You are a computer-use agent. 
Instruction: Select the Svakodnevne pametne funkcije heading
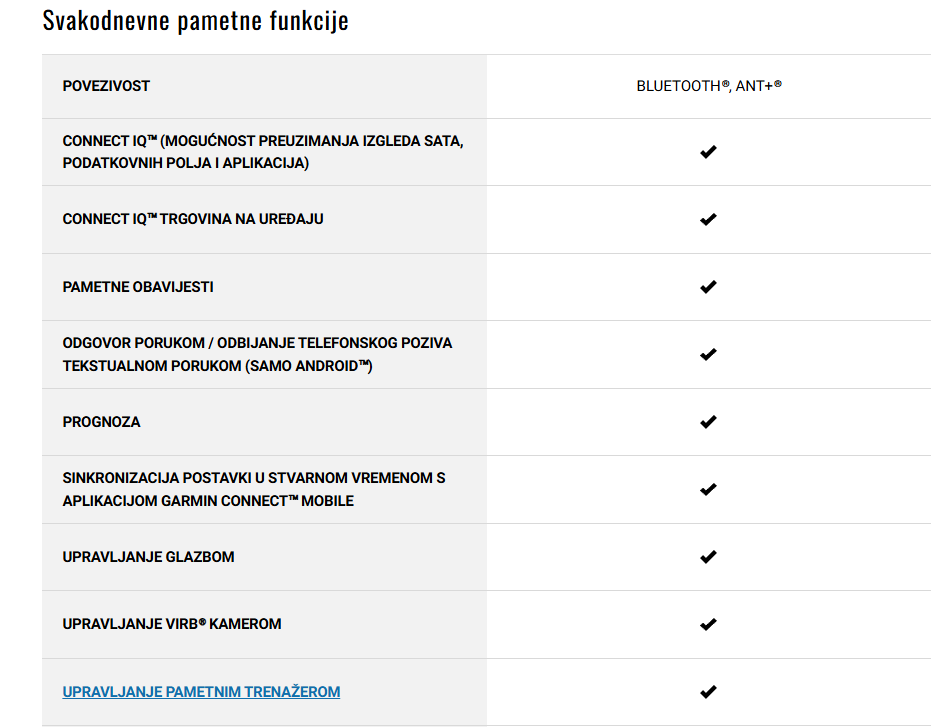(195, 20)
